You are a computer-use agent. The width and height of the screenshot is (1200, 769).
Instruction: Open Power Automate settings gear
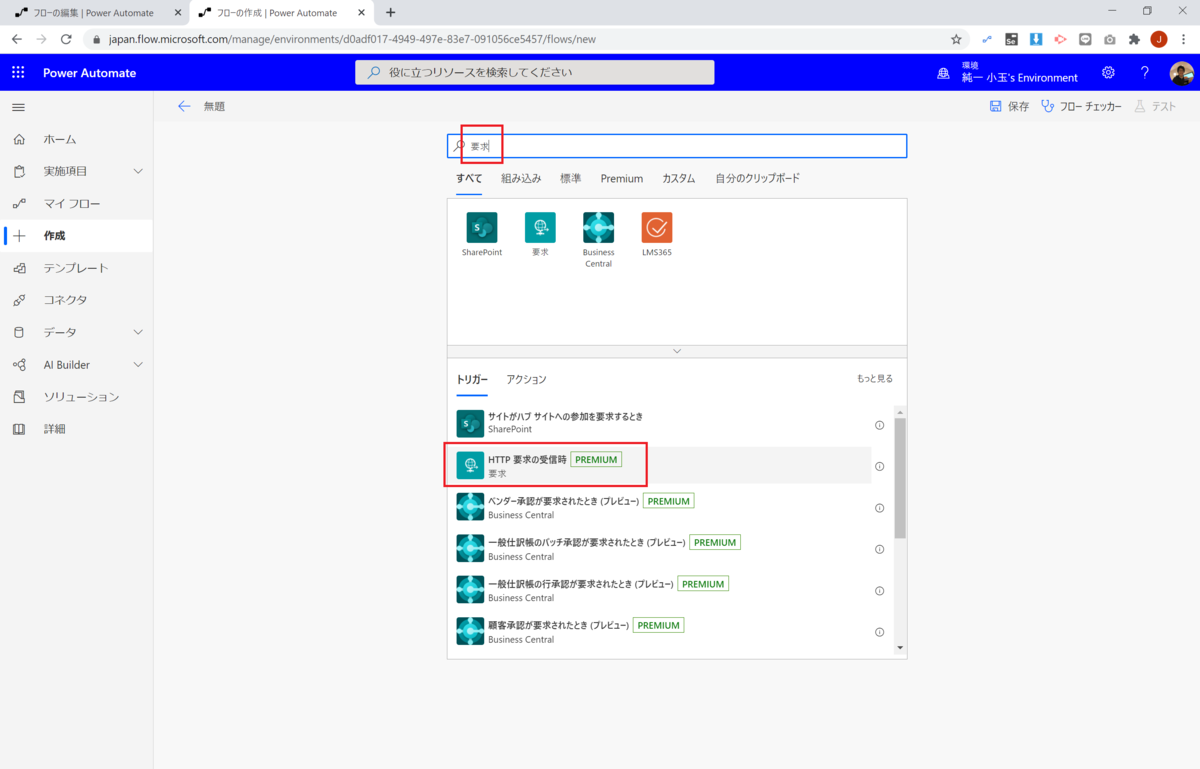(x=1108, y=73)
